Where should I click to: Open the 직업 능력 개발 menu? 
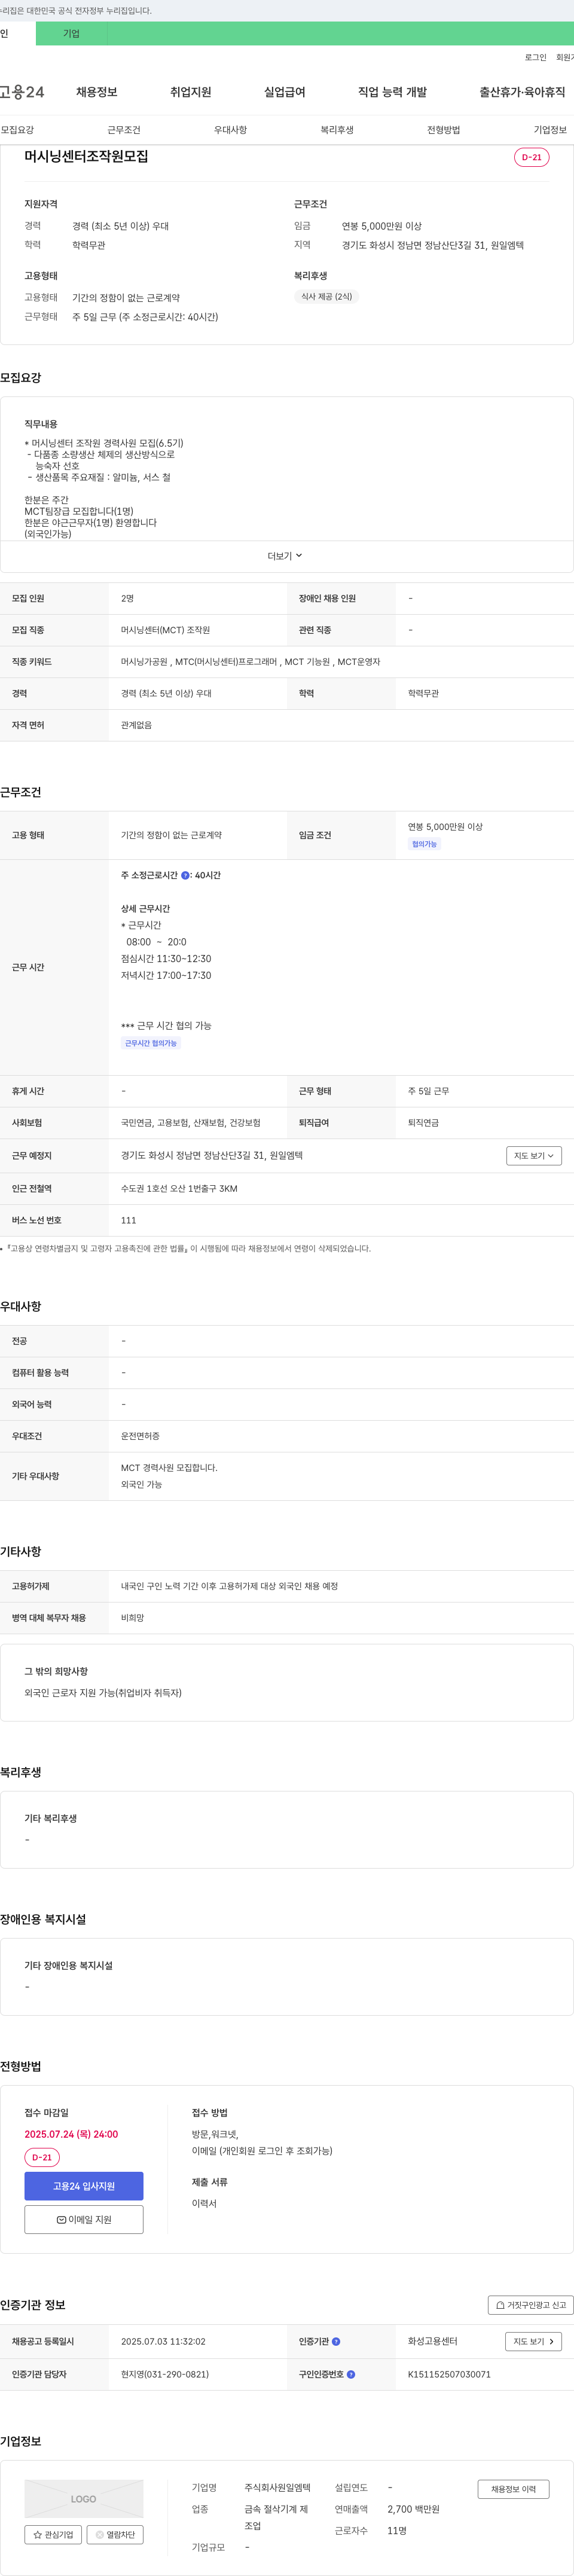393,92
